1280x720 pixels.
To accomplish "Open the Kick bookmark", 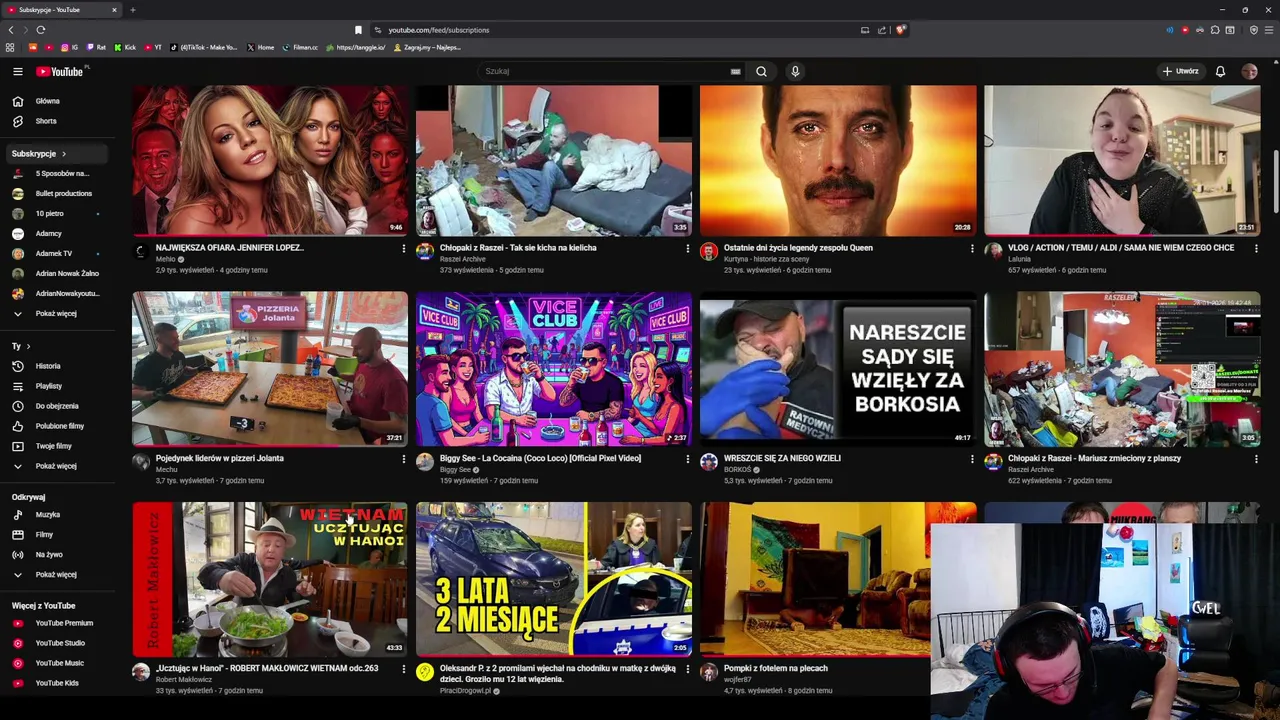I will click(x=125, y=47).
